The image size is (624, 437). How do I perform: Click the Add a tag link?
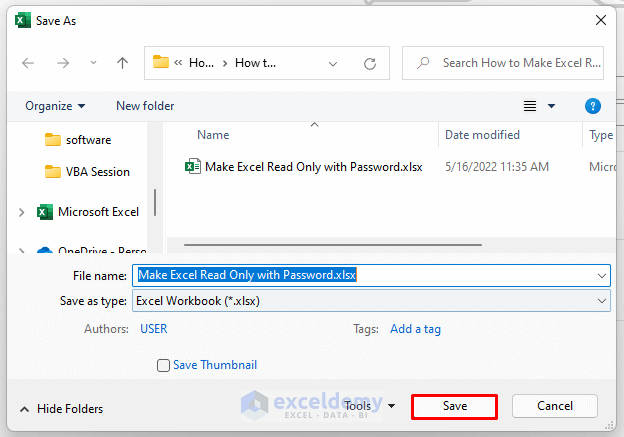click(x=415, y=329)
